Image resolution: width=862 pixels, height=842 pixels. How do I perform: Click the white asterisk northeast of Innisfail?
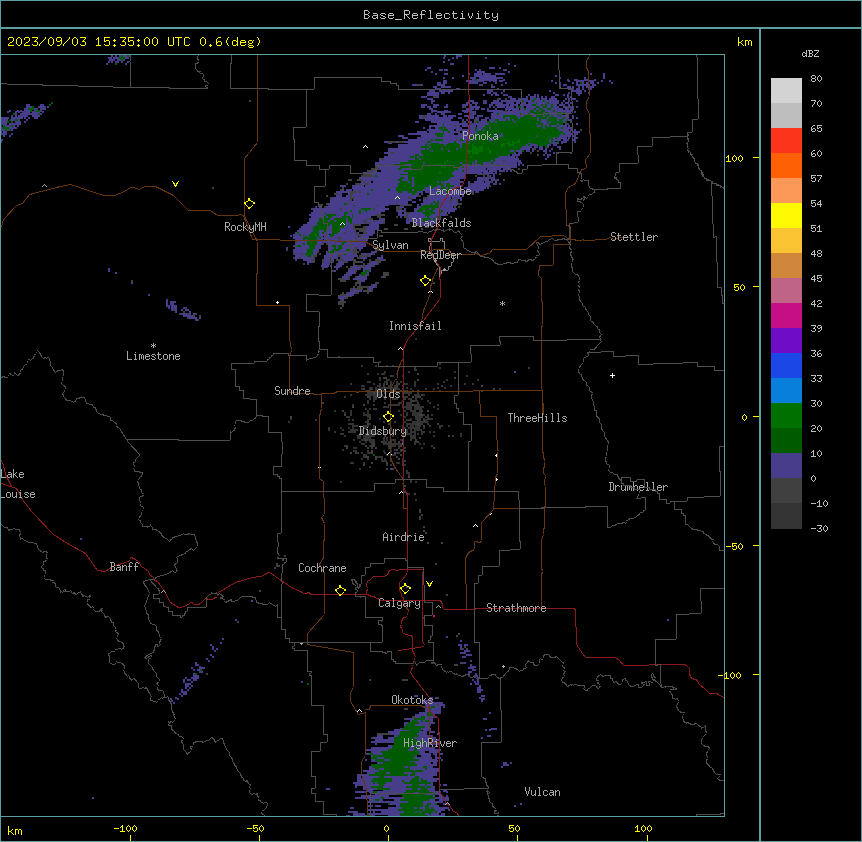point(502,304)
